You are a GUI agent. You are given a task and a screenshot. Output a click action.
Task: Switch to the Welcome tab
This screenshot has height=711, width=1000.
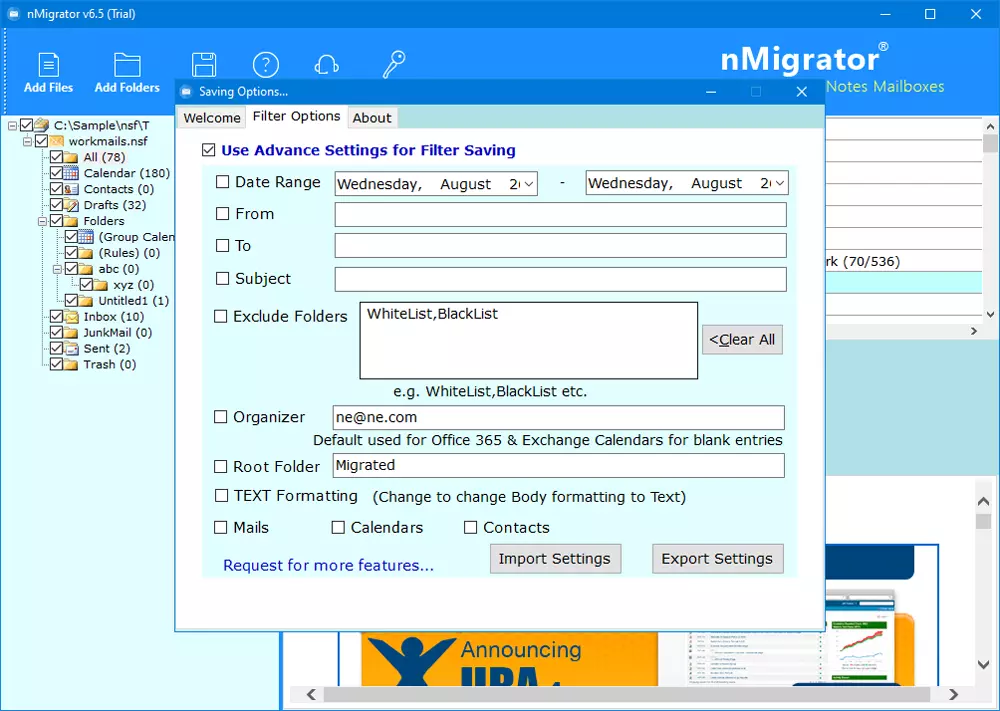[x=212, y=118]
